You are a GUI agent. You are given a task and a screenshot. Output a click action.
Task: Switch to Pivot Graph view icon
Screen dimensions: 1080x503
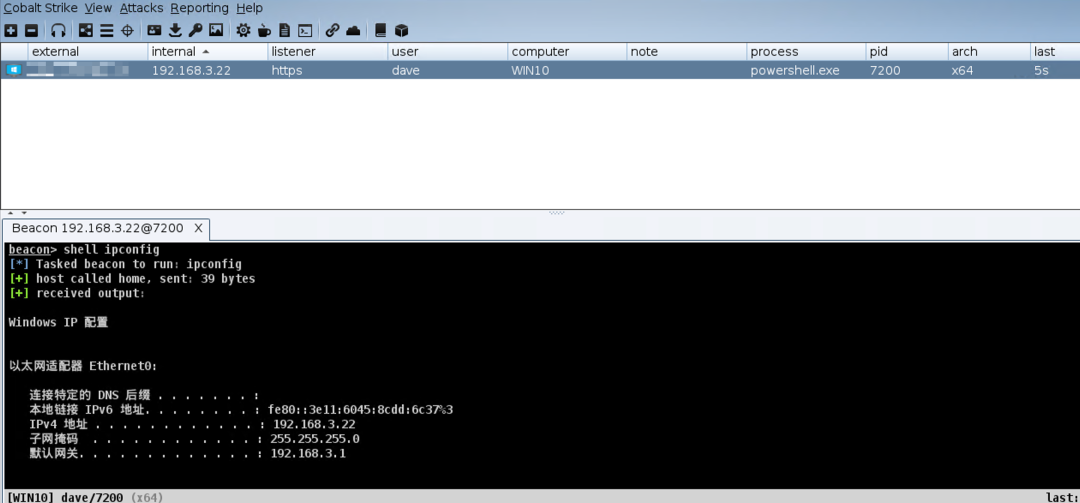85,30
